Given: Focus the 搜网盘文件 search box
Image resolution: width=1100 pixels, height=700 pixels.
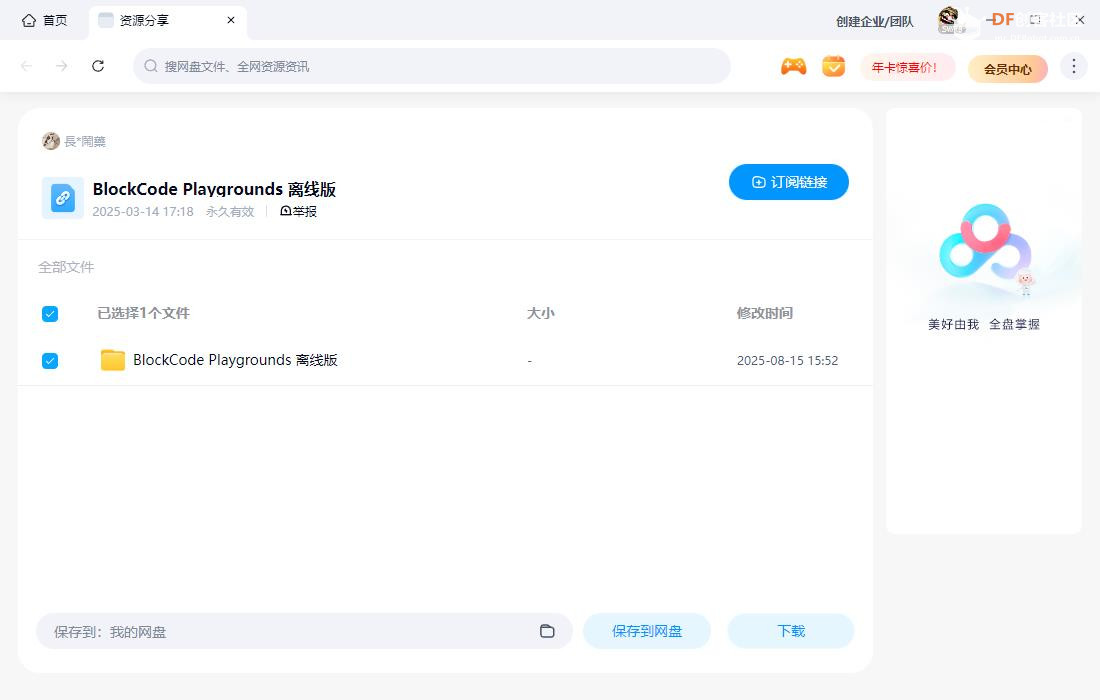Looking at the screenshot, I should tap(431, 66).
